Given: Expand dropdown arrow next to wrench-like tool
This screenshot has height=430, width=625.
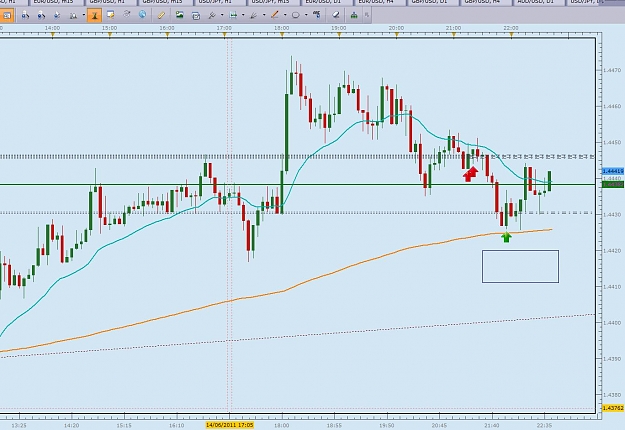Looking at the screenshot, I should pyautogui.click(x=222, y=16).
